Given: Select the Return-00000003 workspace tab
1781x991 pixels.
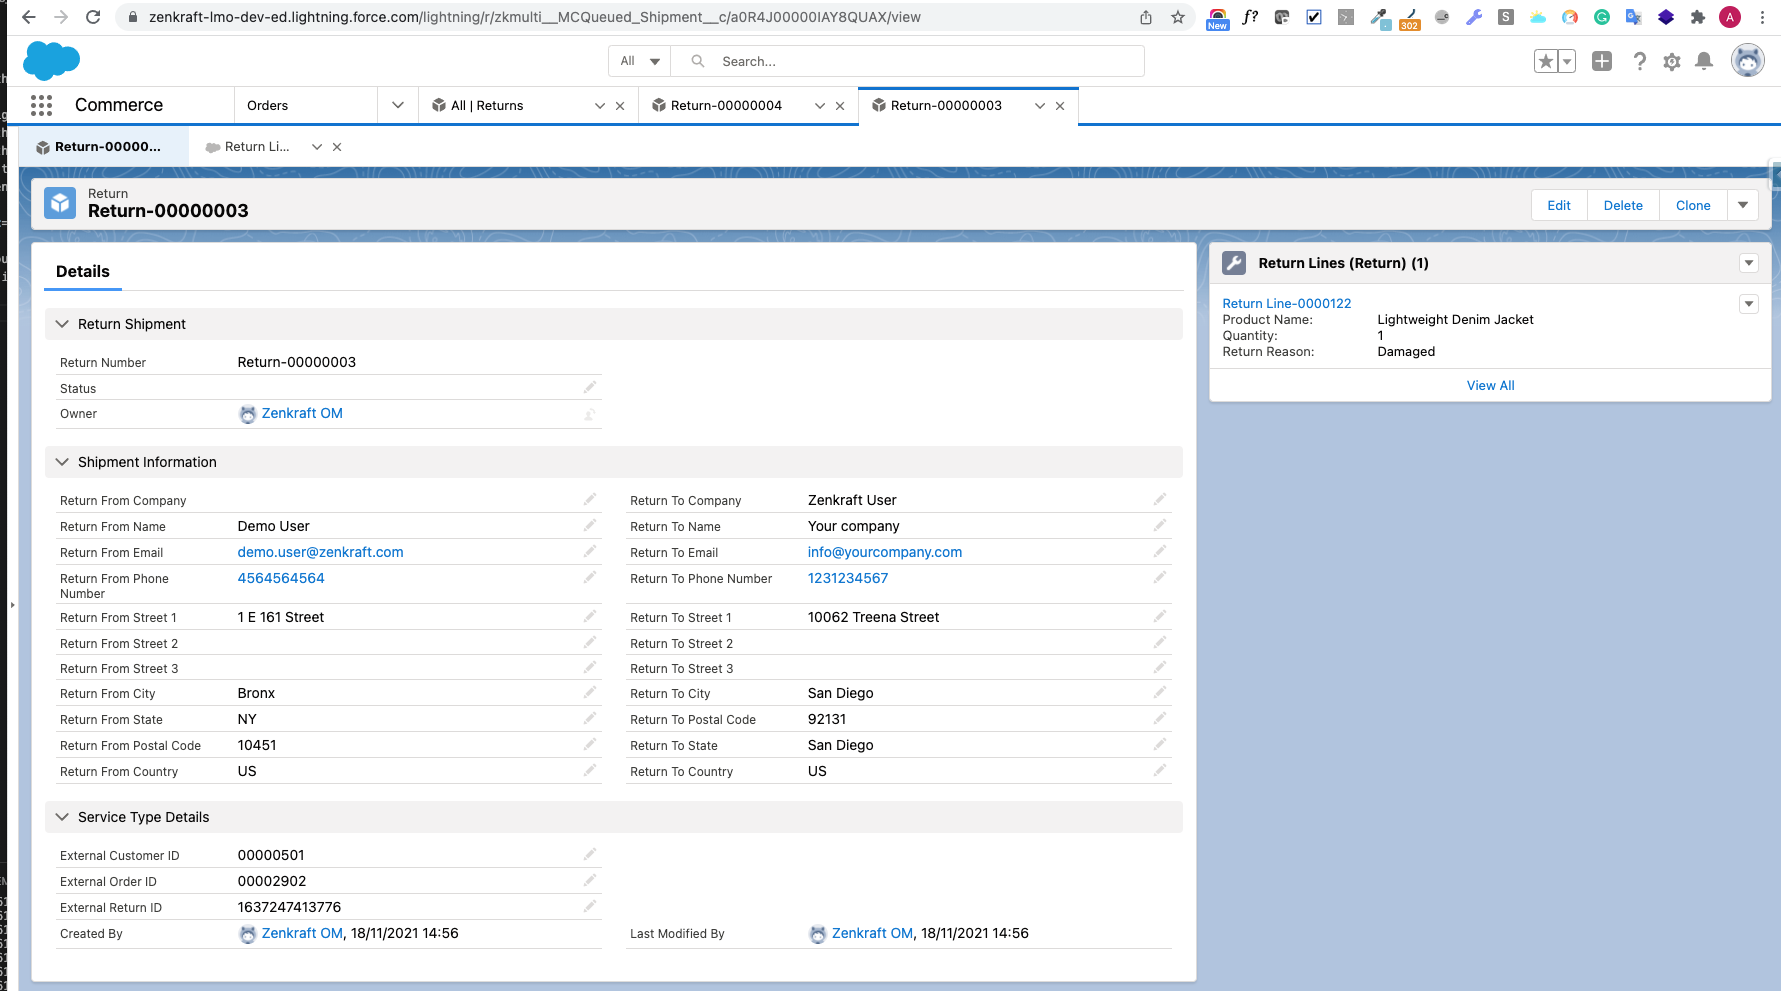Looking at the screenshot, I should click(x=946, y=106).
